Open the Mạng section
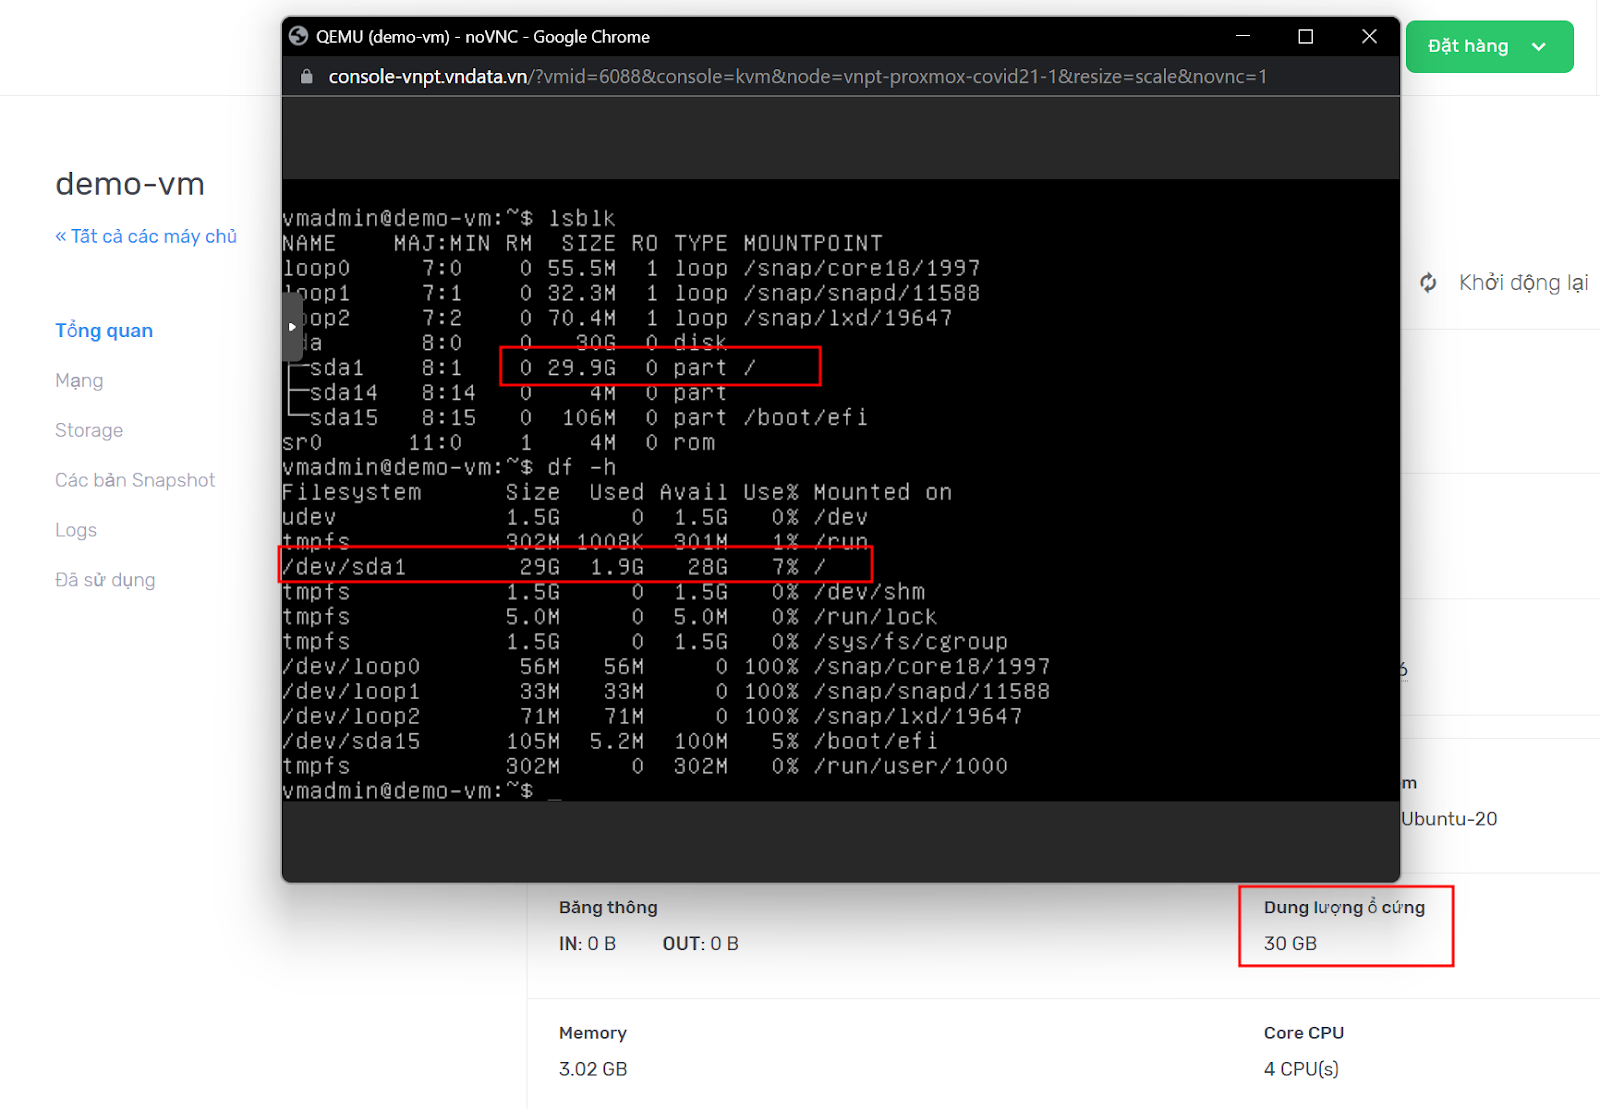The width and height of the screenshot is (1600, 1109). 79,381
